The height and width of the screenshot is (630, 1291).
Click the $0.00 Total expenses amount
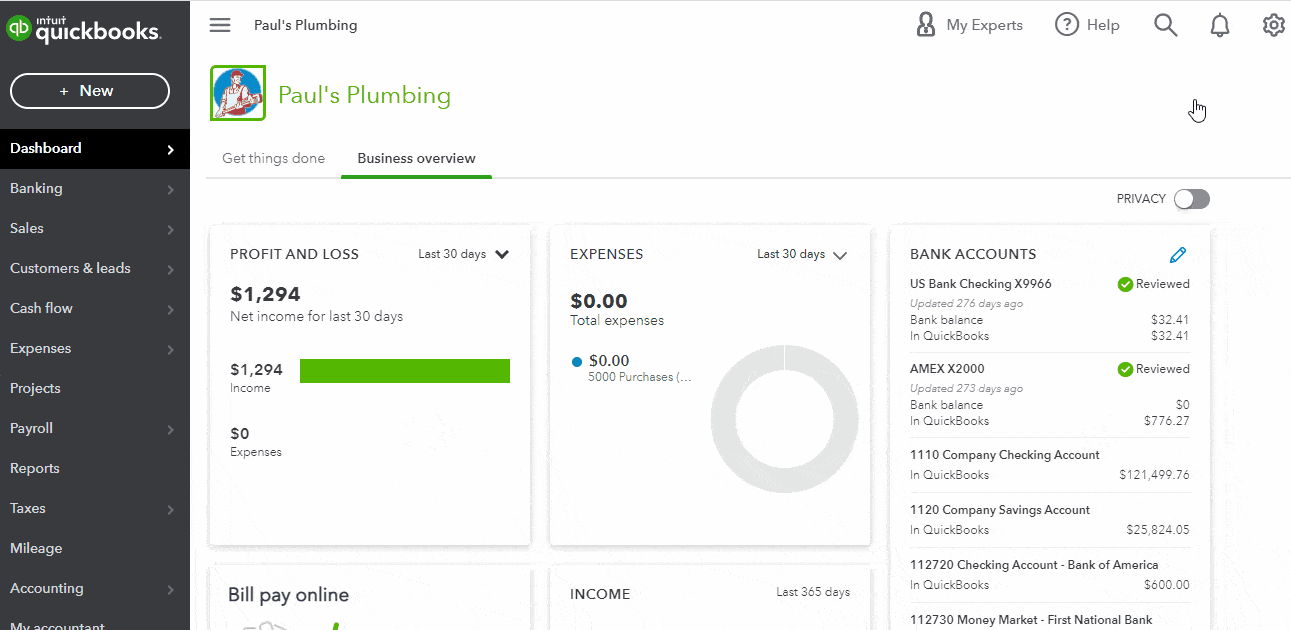pos(599,301)
